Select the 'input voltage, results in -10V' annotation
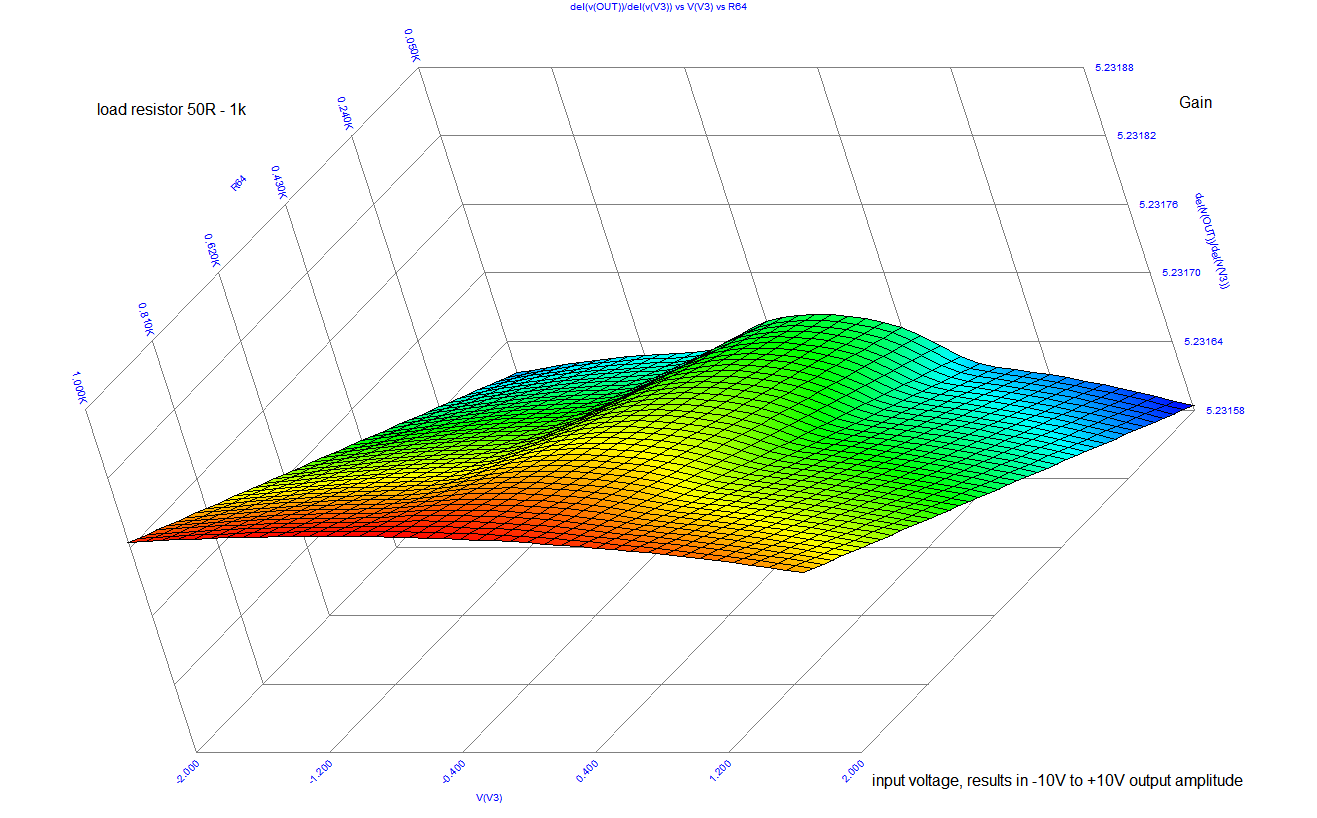Screen dimensions: 1317x818 (1058, 780)
